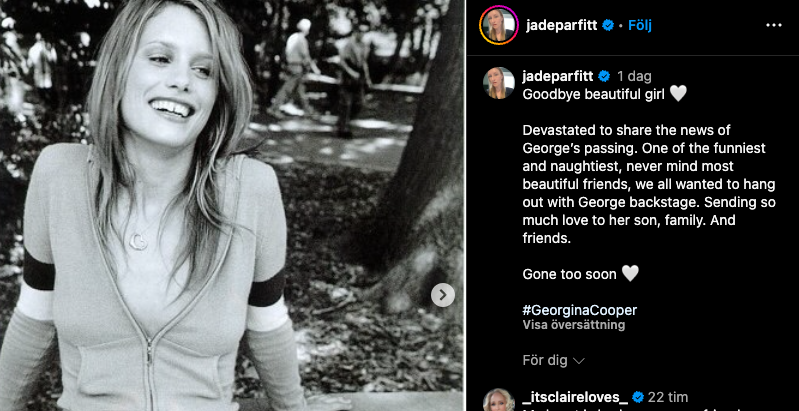Open jadeparfitt story ring avatar in header
Screen dimensions: 799x411
tap(499, 25)
